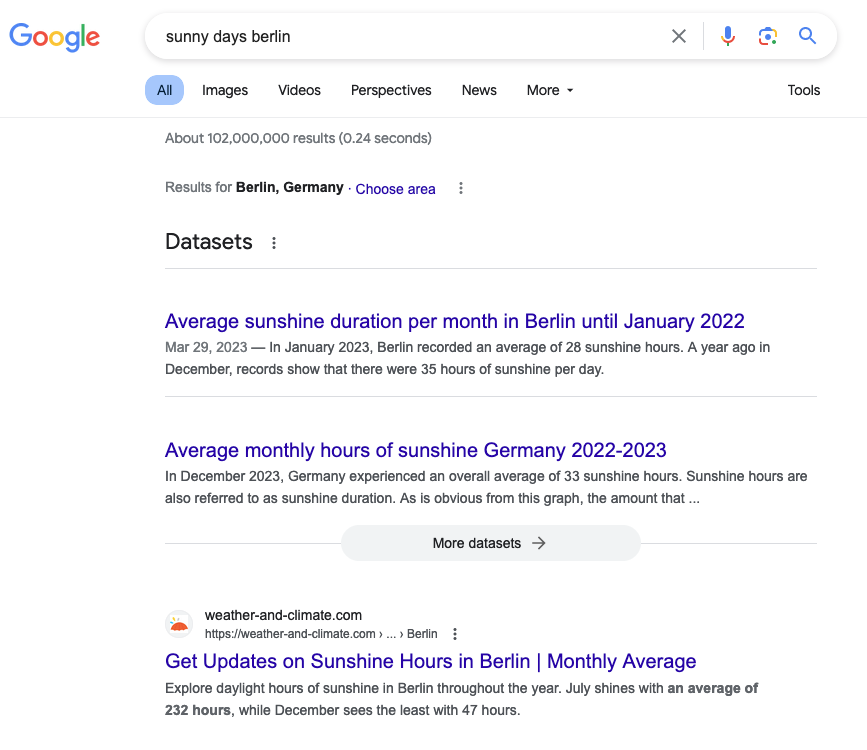The height and width of the screenshot is (750, 867).
Task: Switch to the Images tab
Action: [225, 90]
